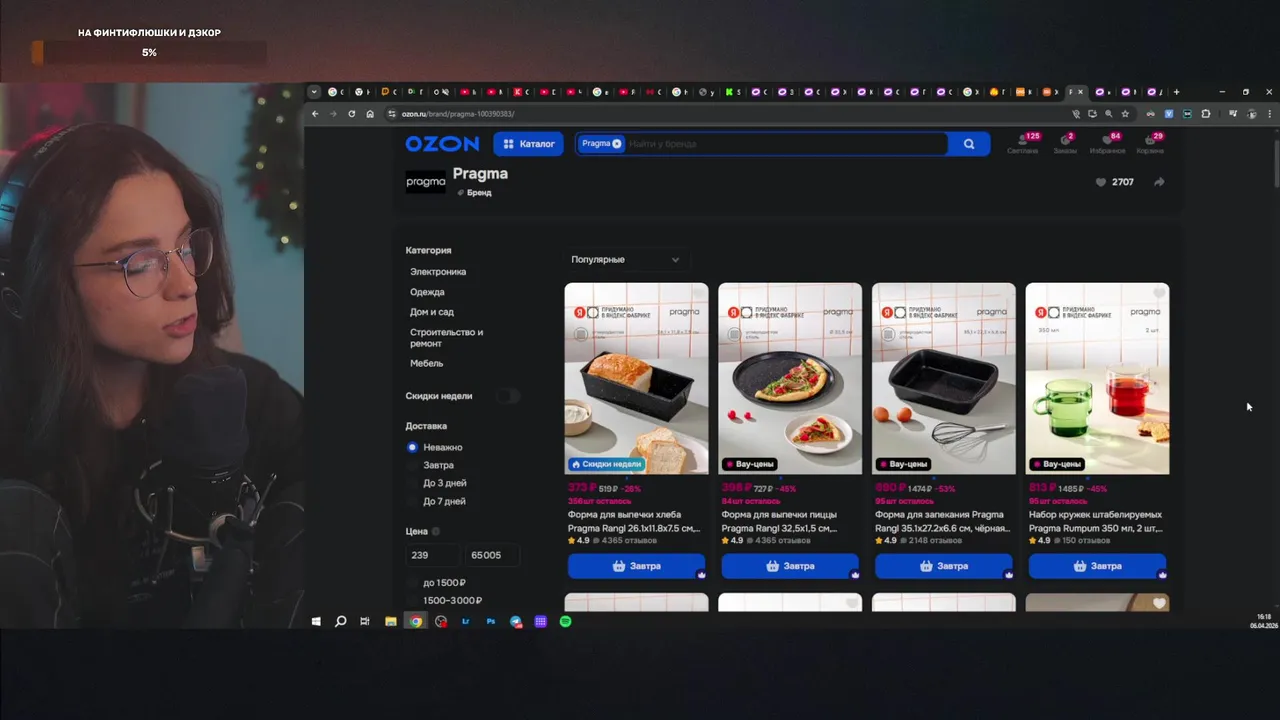Click the Найти у бренда search field
This screenshot has width=1280, height=720.
pos(785,144)
